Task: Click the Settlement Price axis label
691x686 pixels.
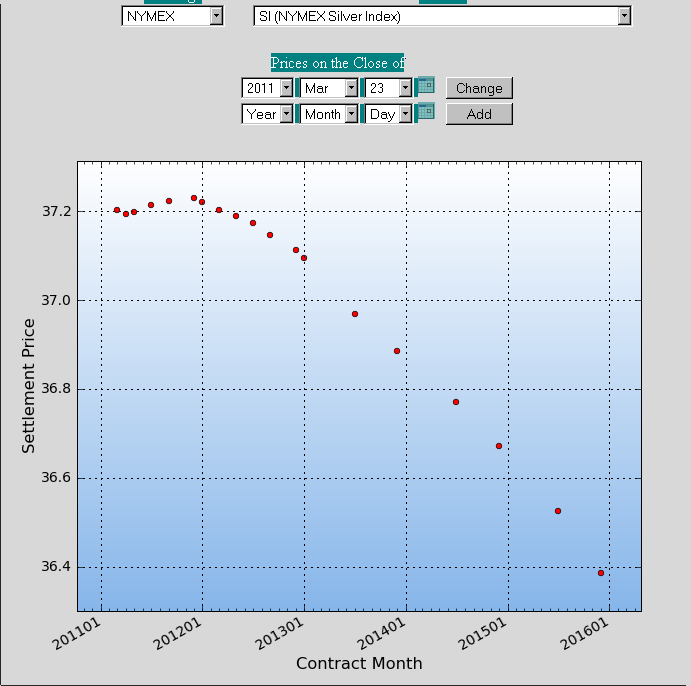Action: 28,386
